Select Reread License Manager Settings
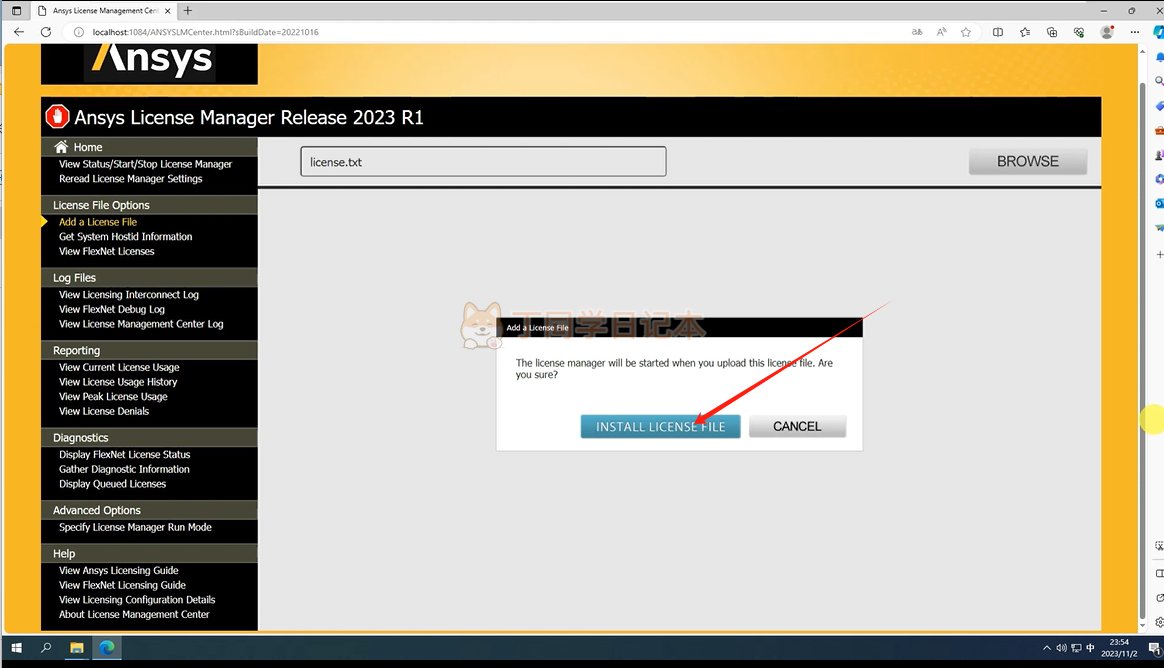Viewport: 1164px width, 668px height. click(x=131, y=179)
